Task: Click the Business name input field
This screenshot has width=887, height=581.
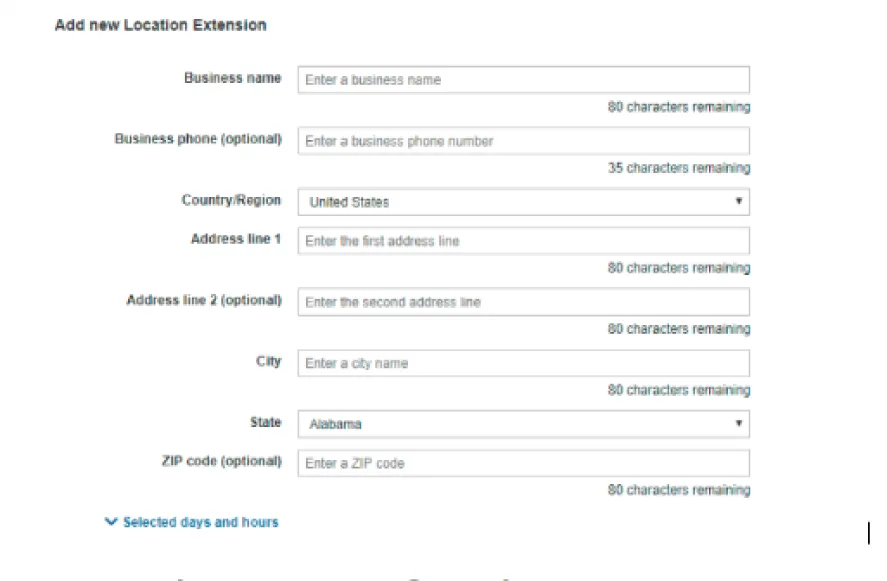Action: pos(522,79)
